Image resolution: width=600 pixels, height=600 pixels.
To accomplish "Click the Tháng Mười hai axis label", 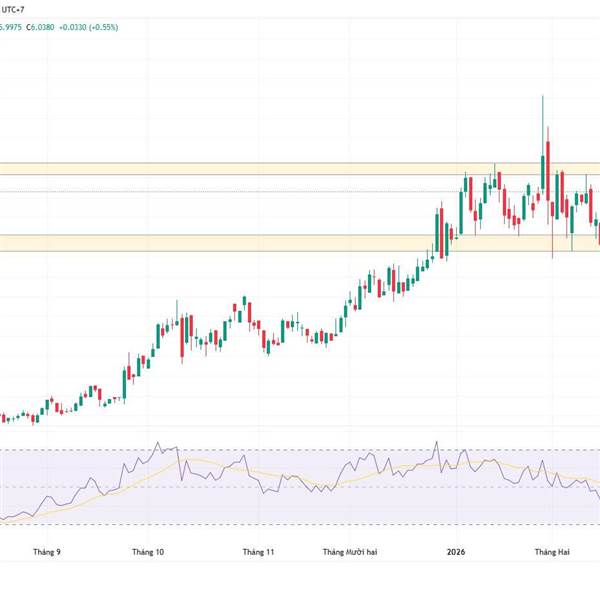I will [x=350, y=552].
